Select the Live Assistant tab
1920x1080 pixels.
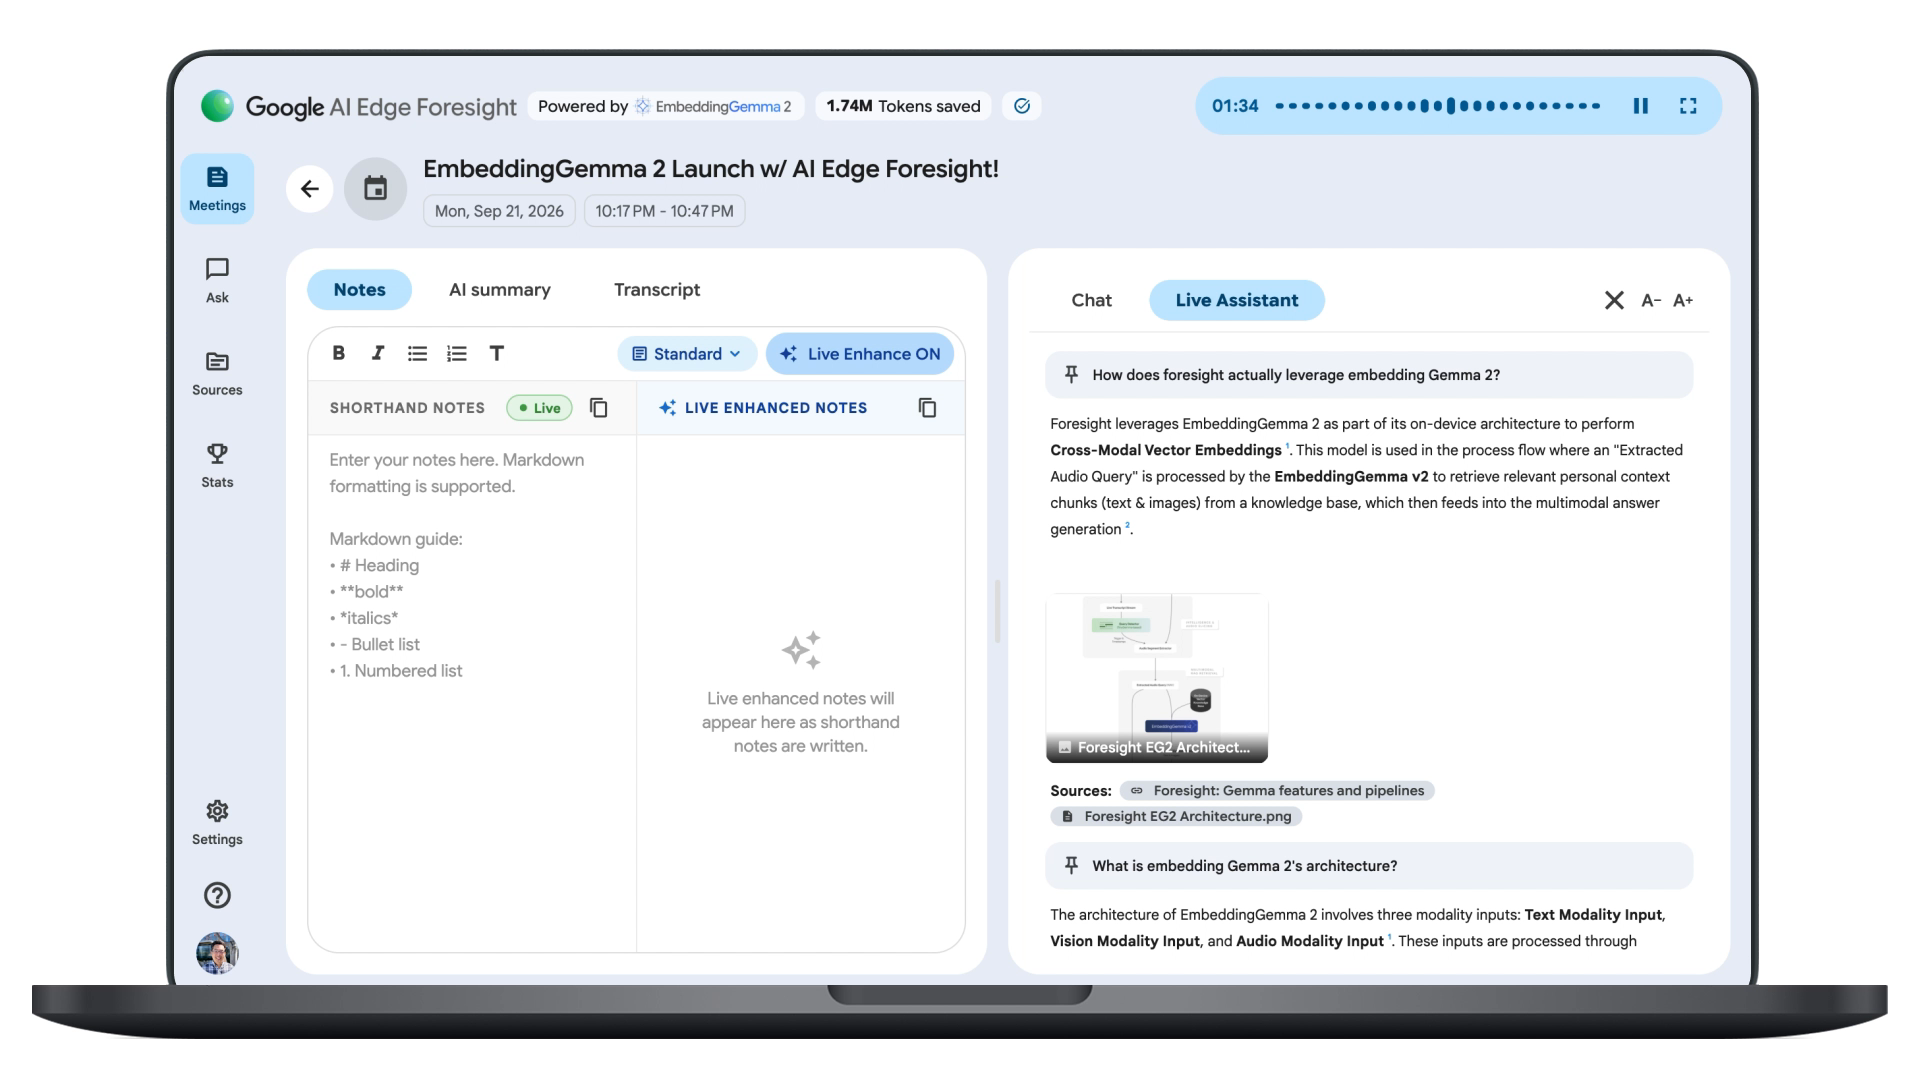tap(1237, 300)
